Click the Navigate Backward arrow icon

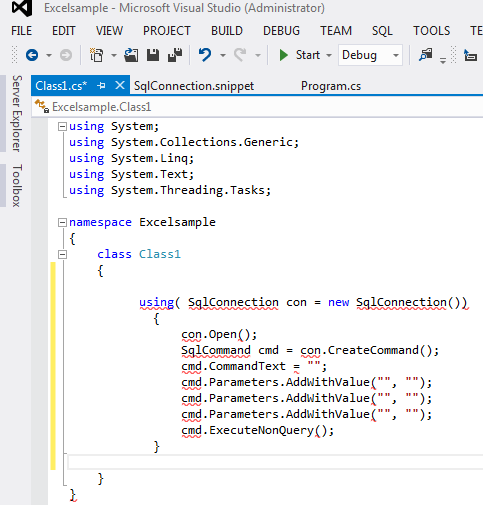[x=32, y=55]
